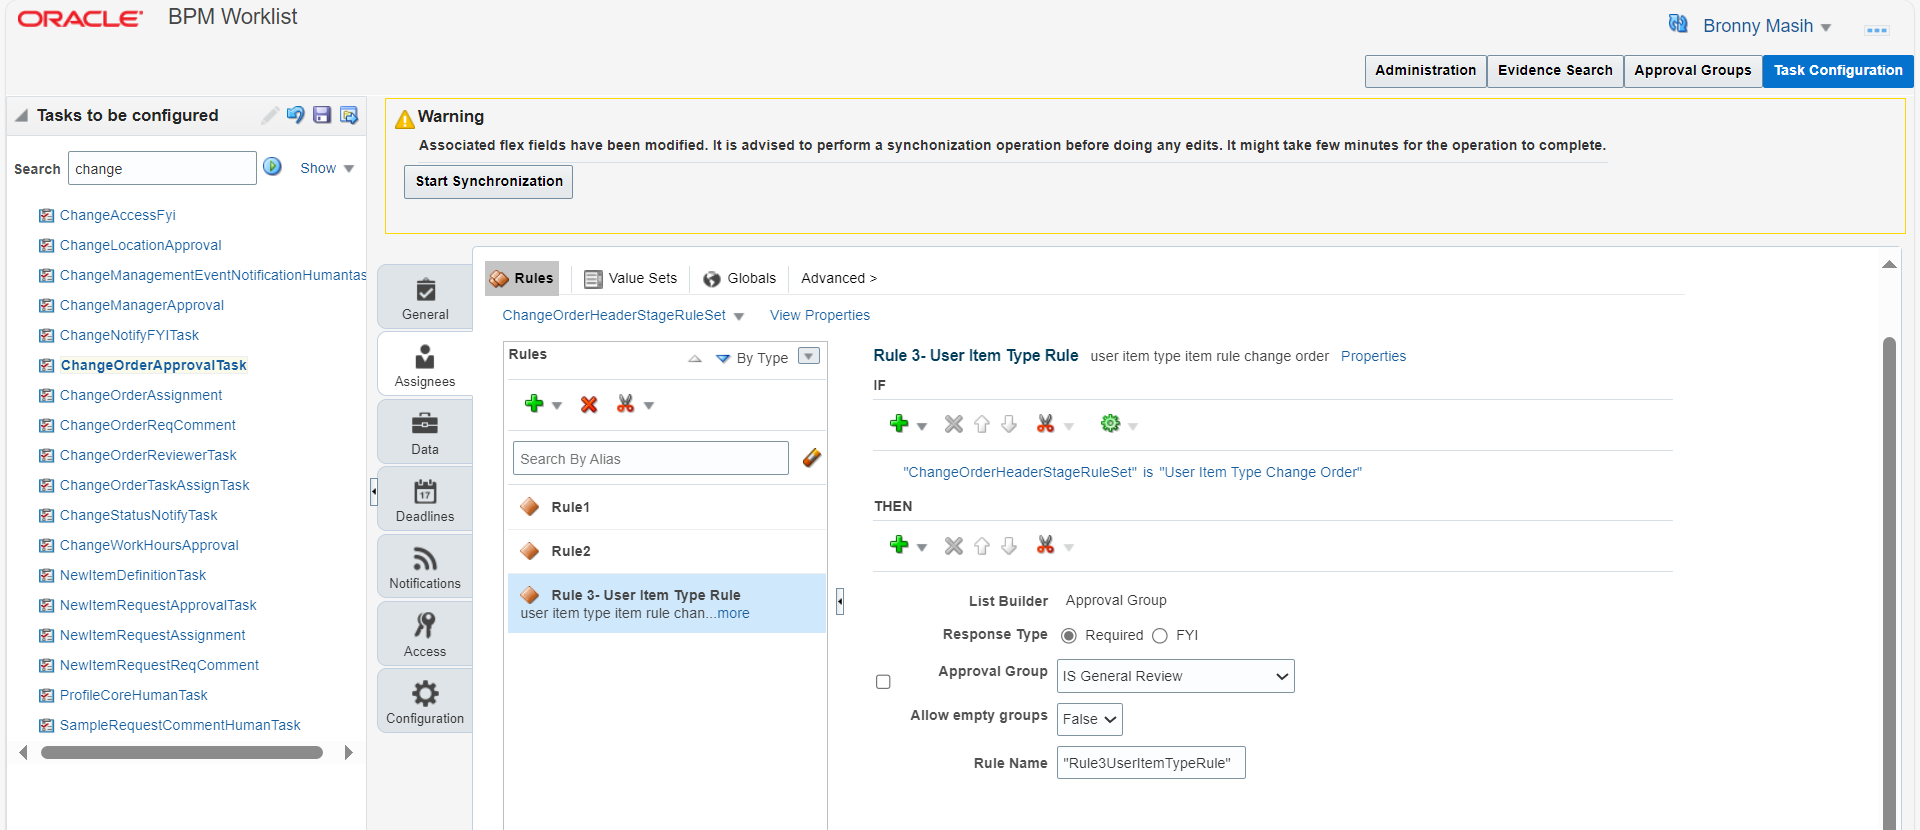The image size is (1920, 830).
Task: Open the Deadlines side tab
Action: [x=425, y=500]
